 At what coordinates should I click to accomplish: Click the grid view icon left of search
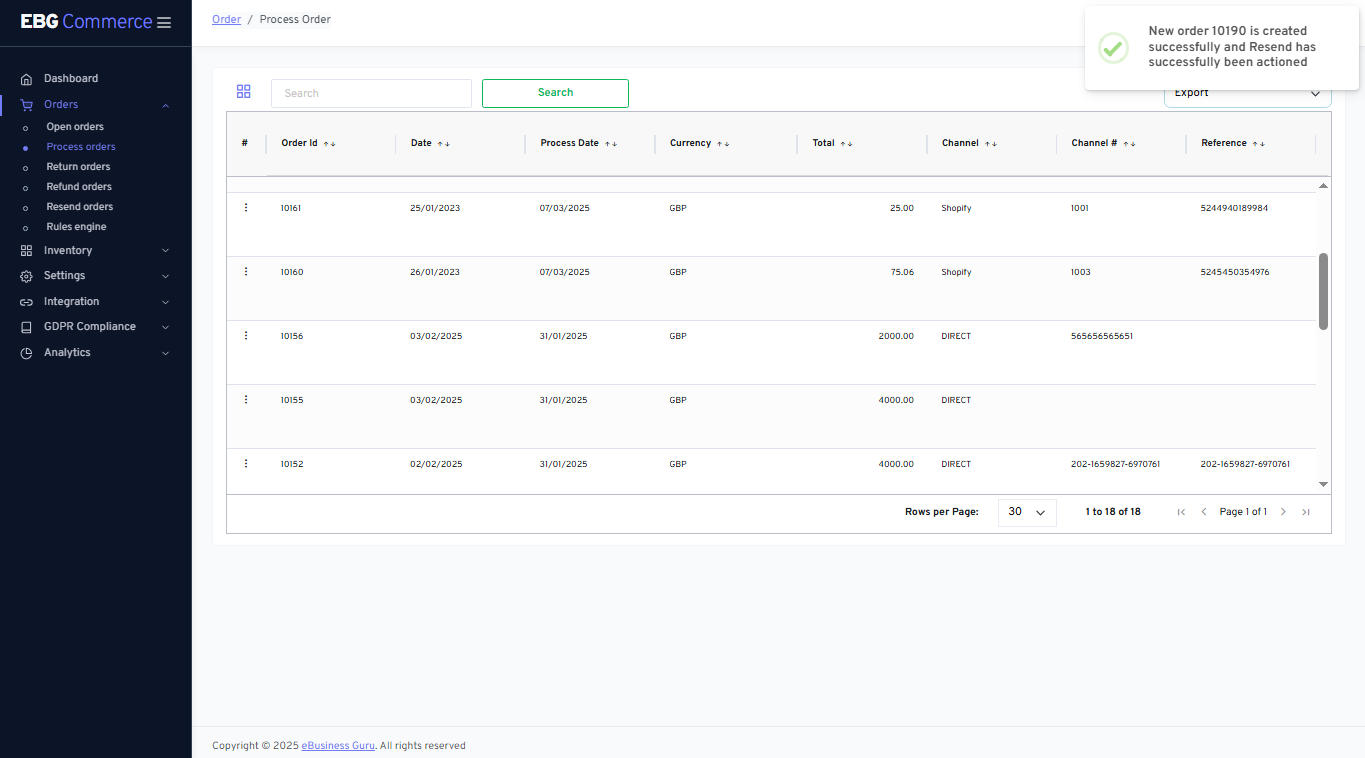(x=243, y=92)
